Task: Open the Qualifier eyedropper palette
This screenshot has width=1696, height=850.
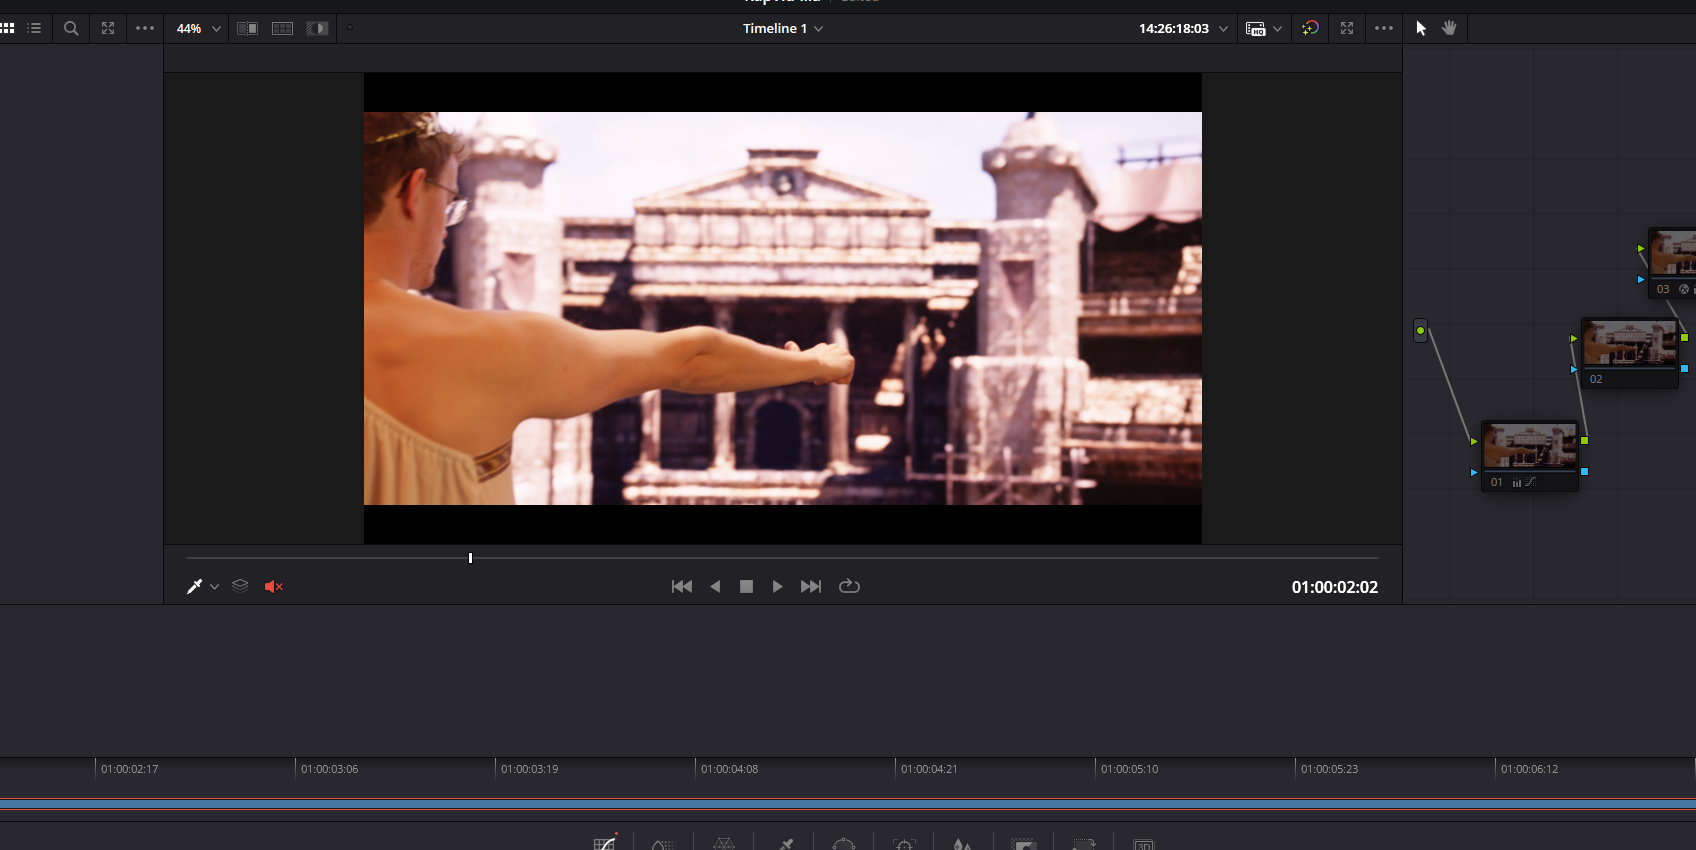Action: click(x=785, y=844)
